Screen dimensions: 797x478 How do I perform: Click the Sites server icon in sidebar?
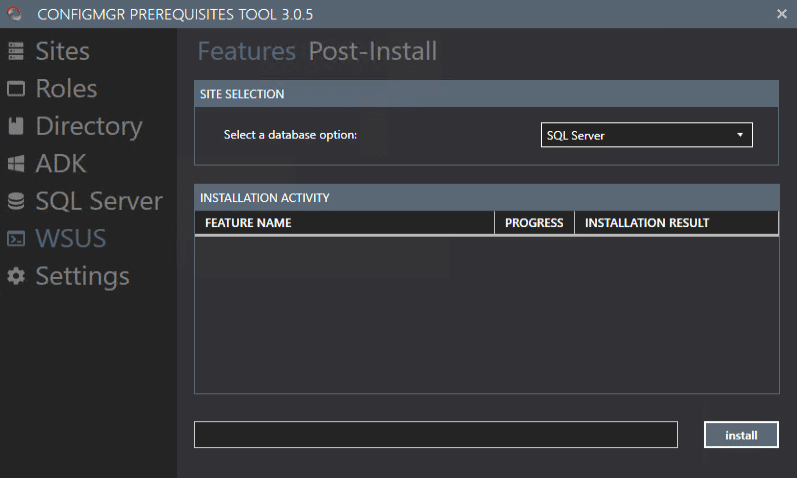pyautogui.click(x=16, y=52)
